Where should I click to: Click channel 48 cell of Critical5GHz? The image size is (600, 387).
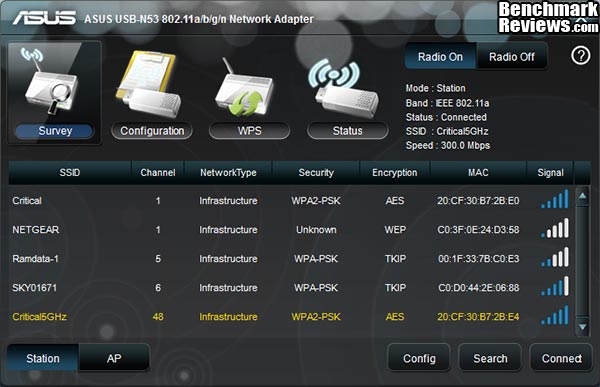(x=158, y=317)
